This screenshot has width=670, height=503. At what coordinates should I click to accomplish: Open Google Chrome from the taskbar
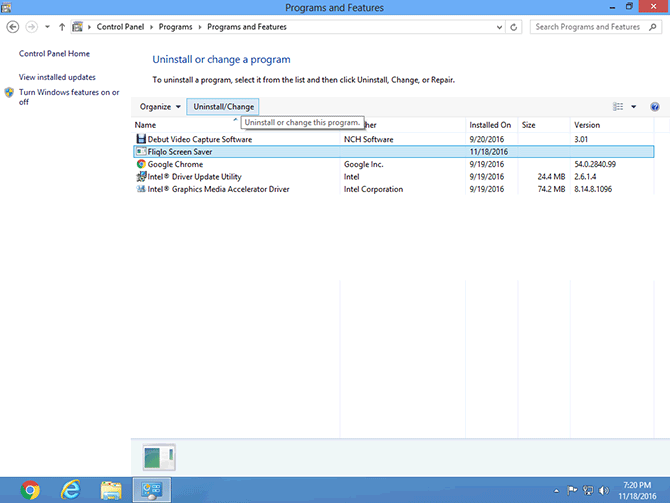[x=30, y=490]
